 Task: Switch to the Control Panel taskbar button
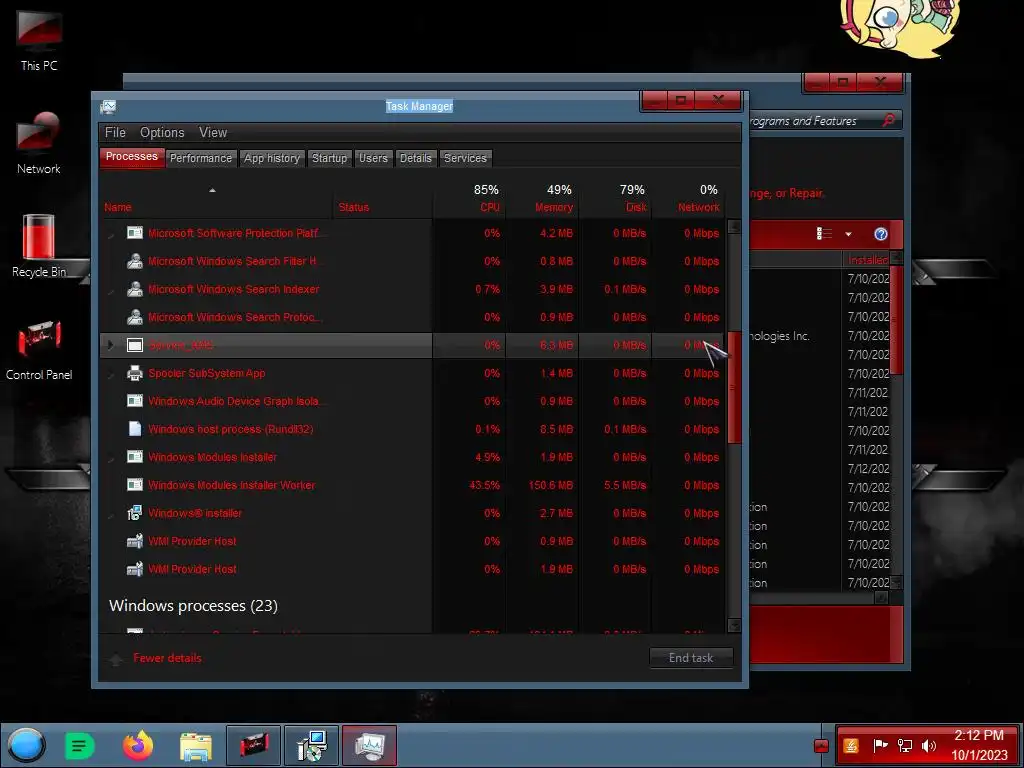(x=253, y=745)
